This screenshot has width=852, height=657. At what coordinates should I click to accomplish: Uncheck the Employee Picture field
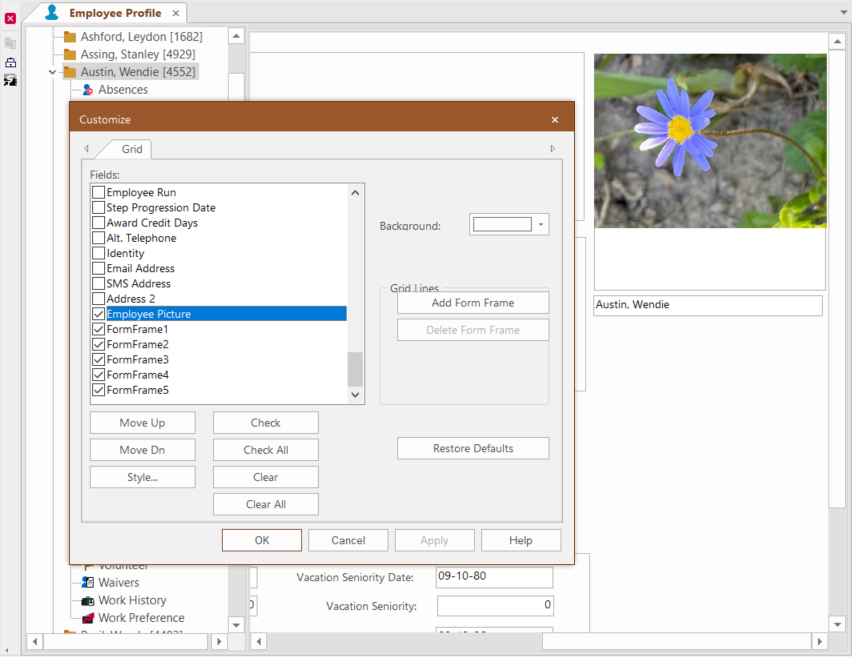96,313
